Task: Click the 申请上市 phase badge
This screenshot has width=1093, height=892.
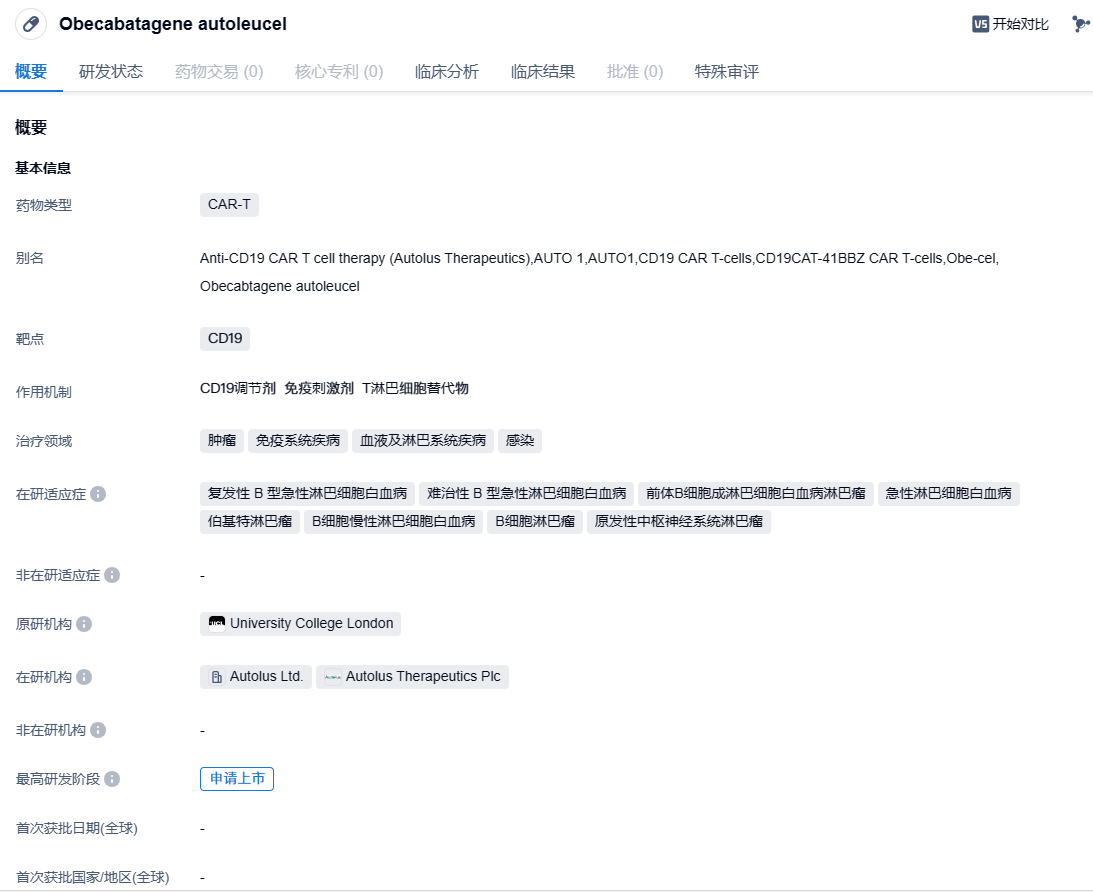Action: point(237,779)
